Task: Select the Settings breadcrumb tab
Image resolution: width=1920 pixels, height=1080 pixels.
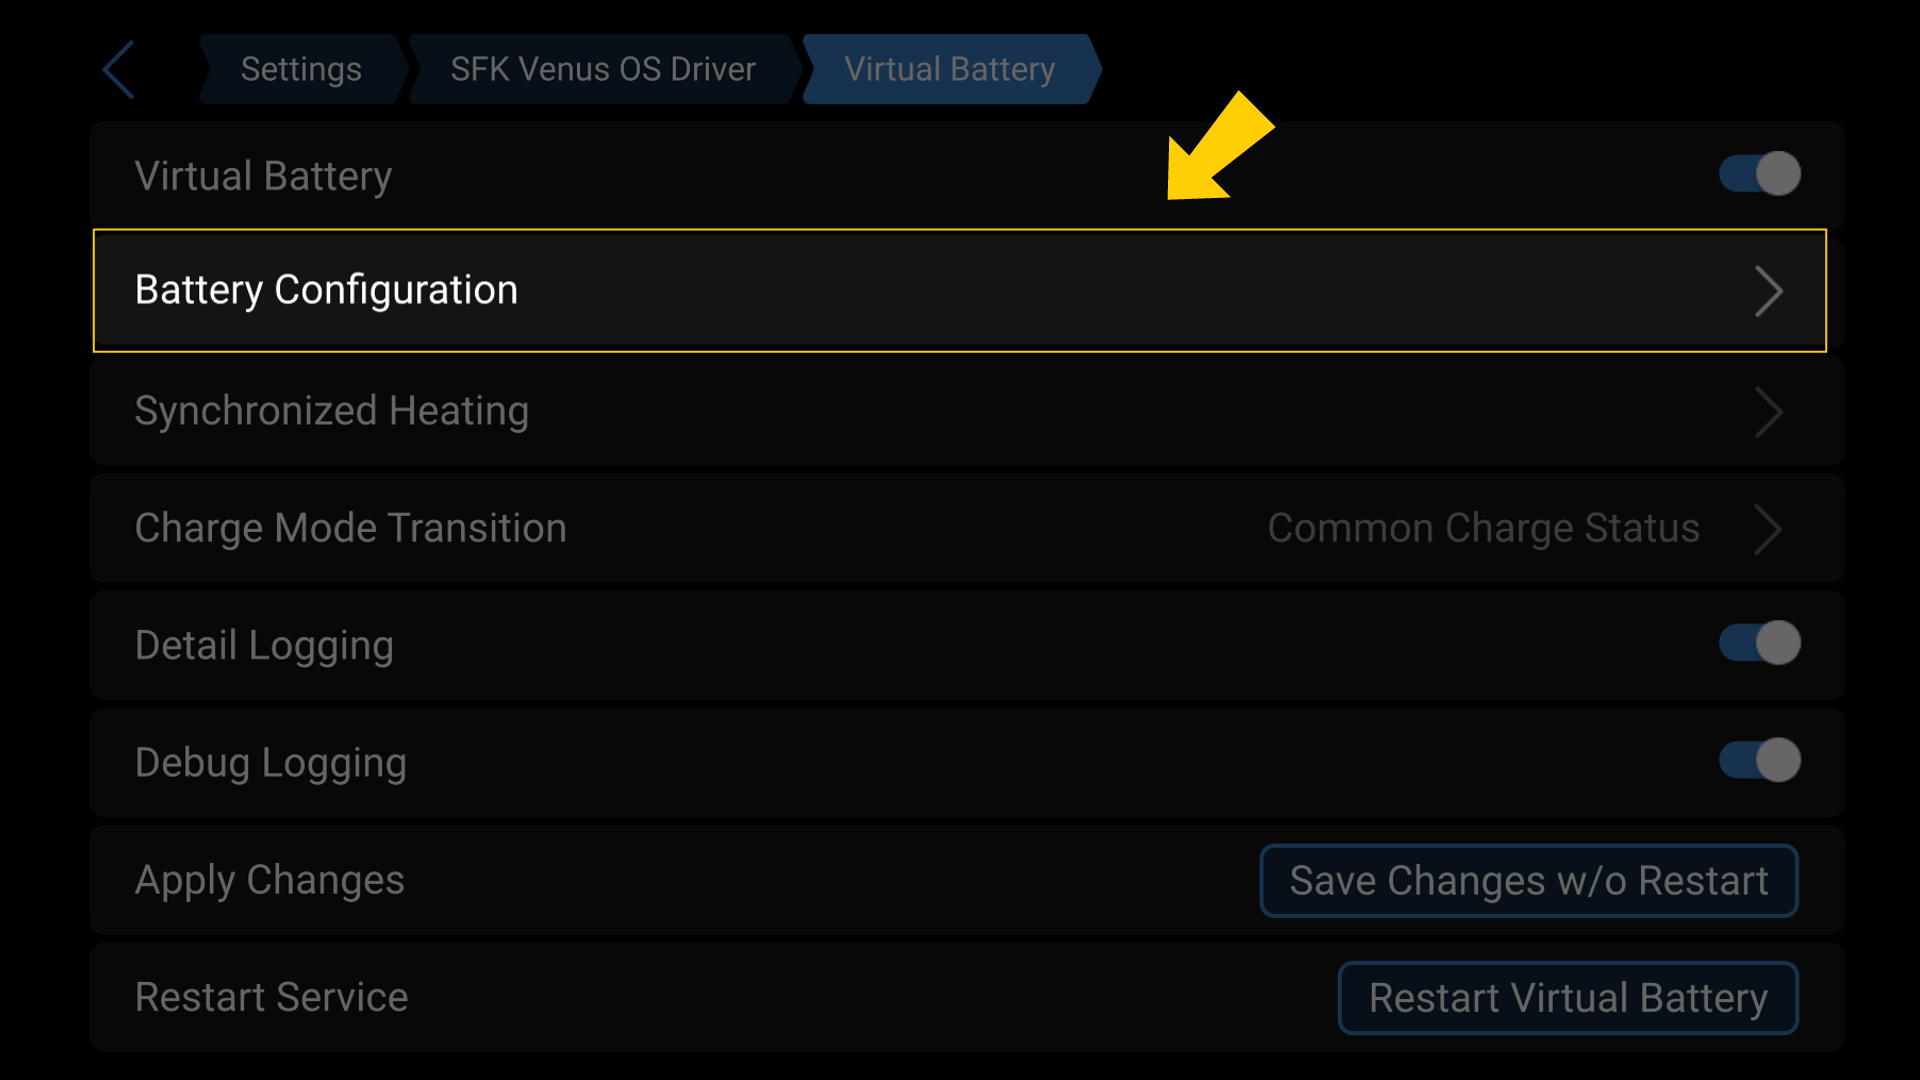Action: point(301,69)
